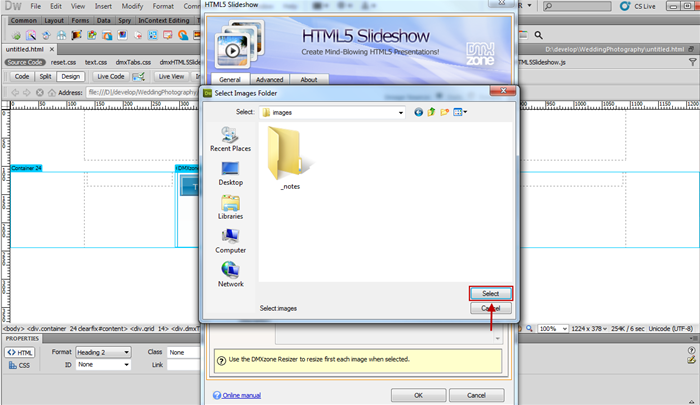Go back with the arrow in Select Images Folder
Viewport: 700px width, 405px height.
tap(418, 112)
